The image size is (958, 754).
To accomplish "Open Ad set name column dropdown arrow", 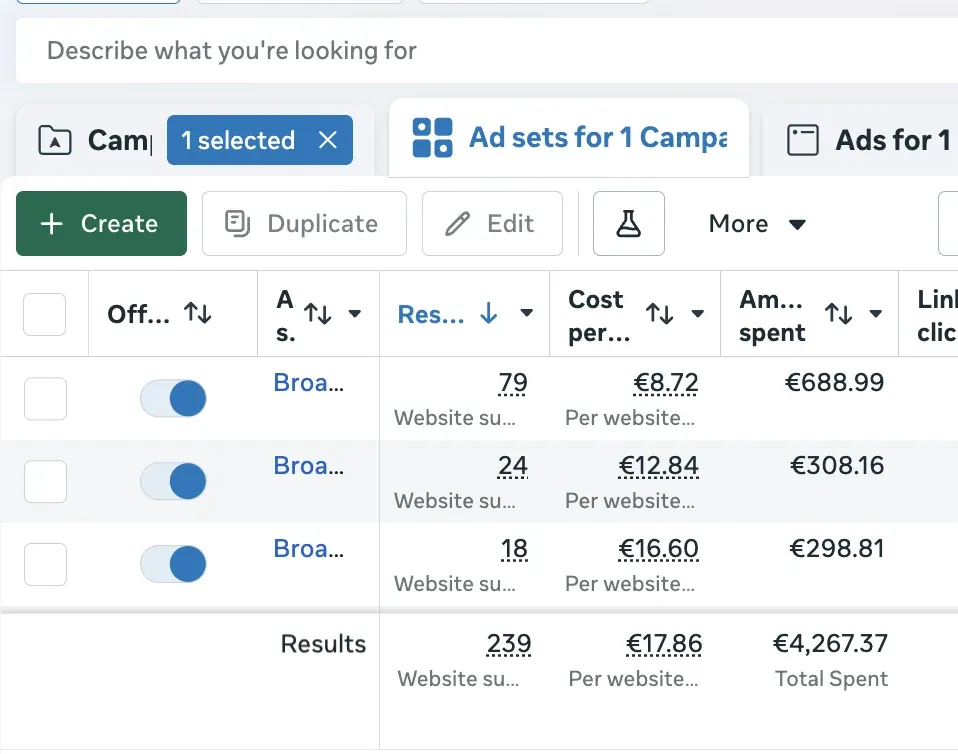I will click(x=354, y=313).
